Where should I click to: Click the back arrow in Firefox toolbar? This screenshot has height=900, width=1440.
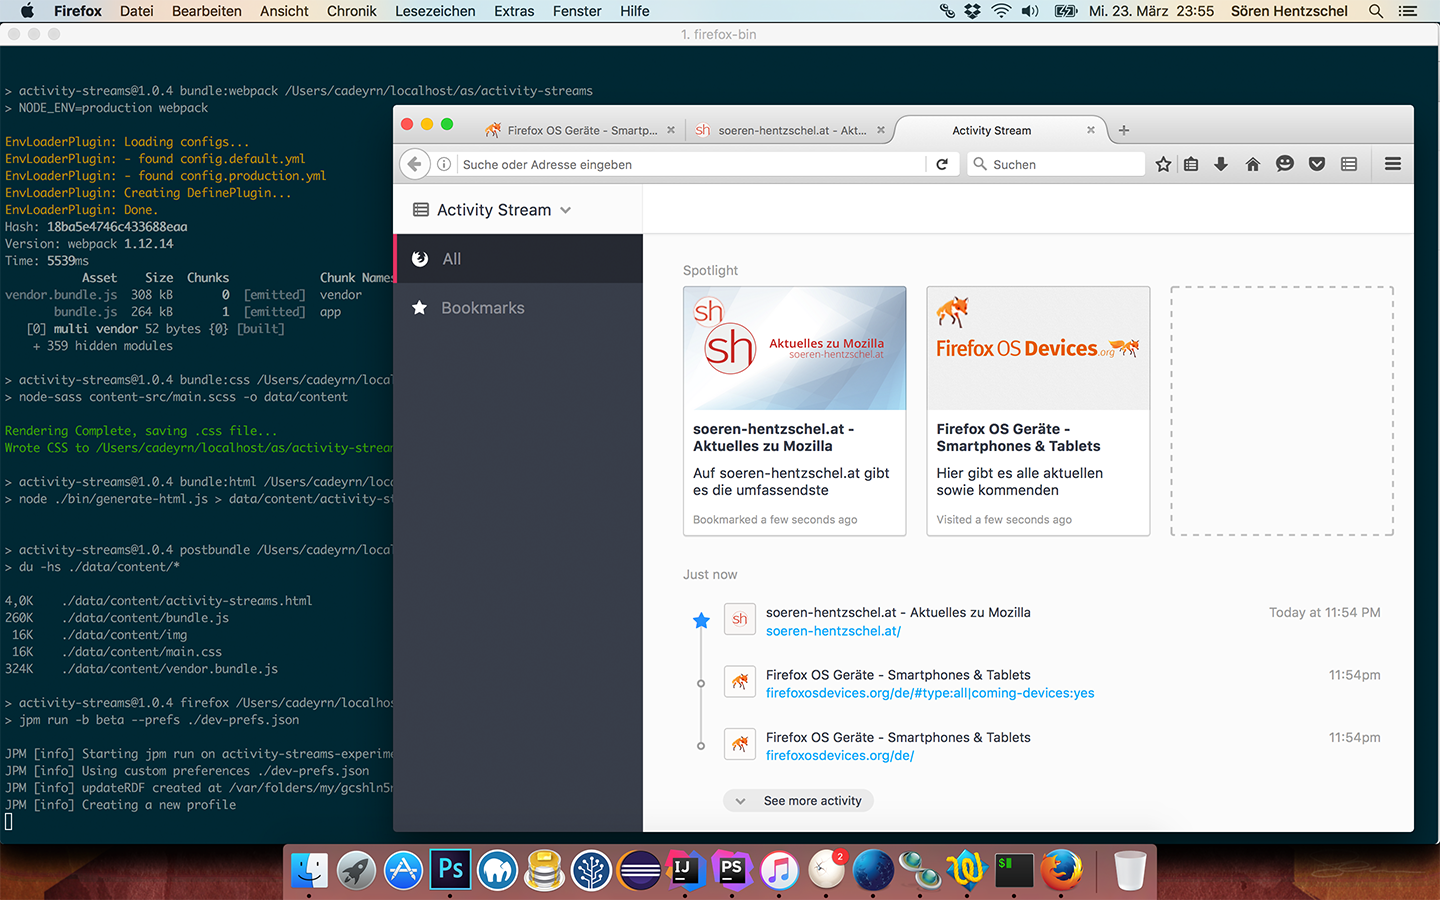point(414,164)
